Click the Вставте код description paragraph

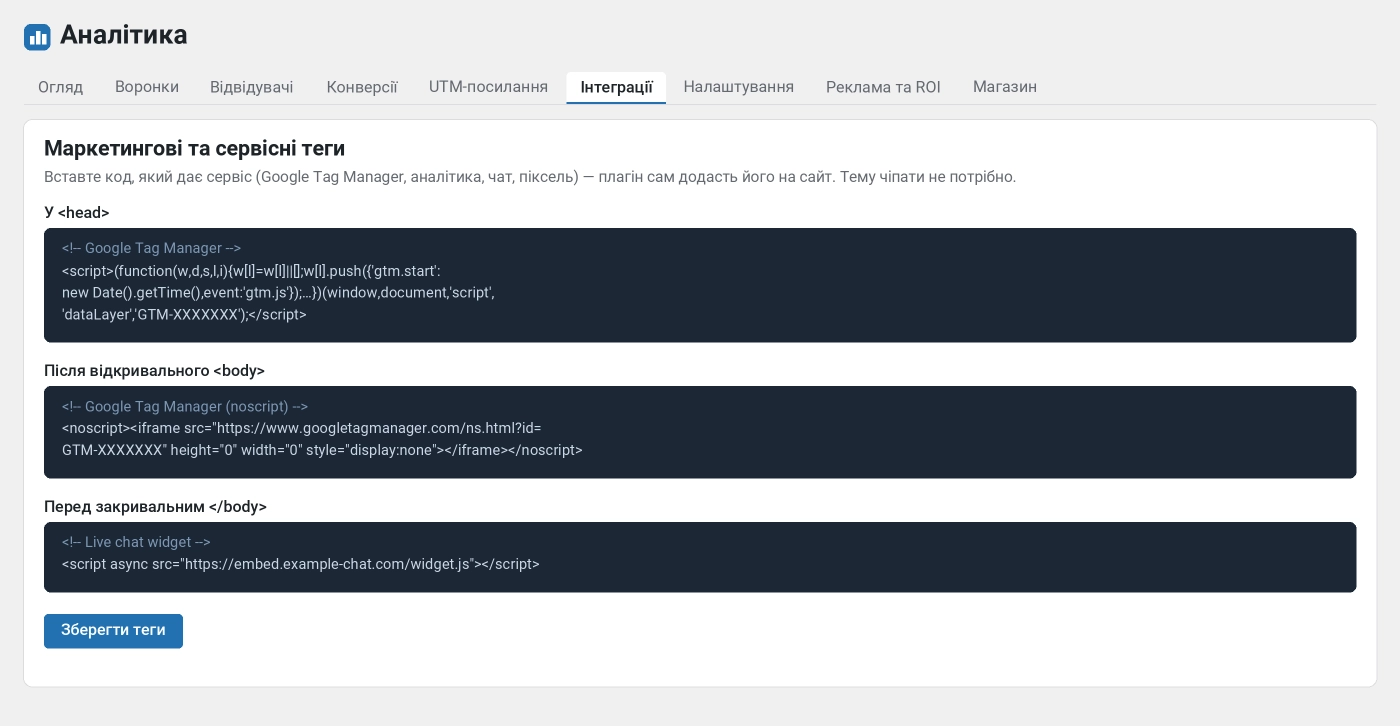(530, 177)
